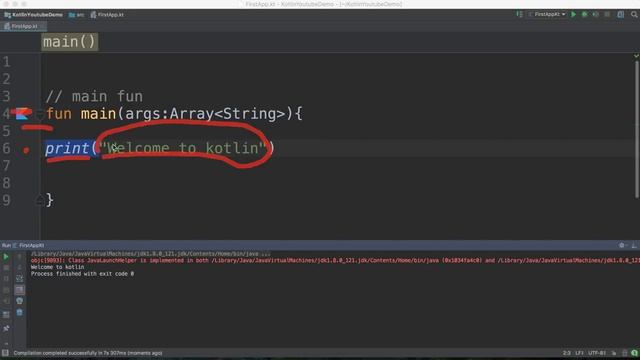Stop the process via the toolbar stop icon
Image resolution: width=640 pixels, height=360 pixels.
click(607, 15)
